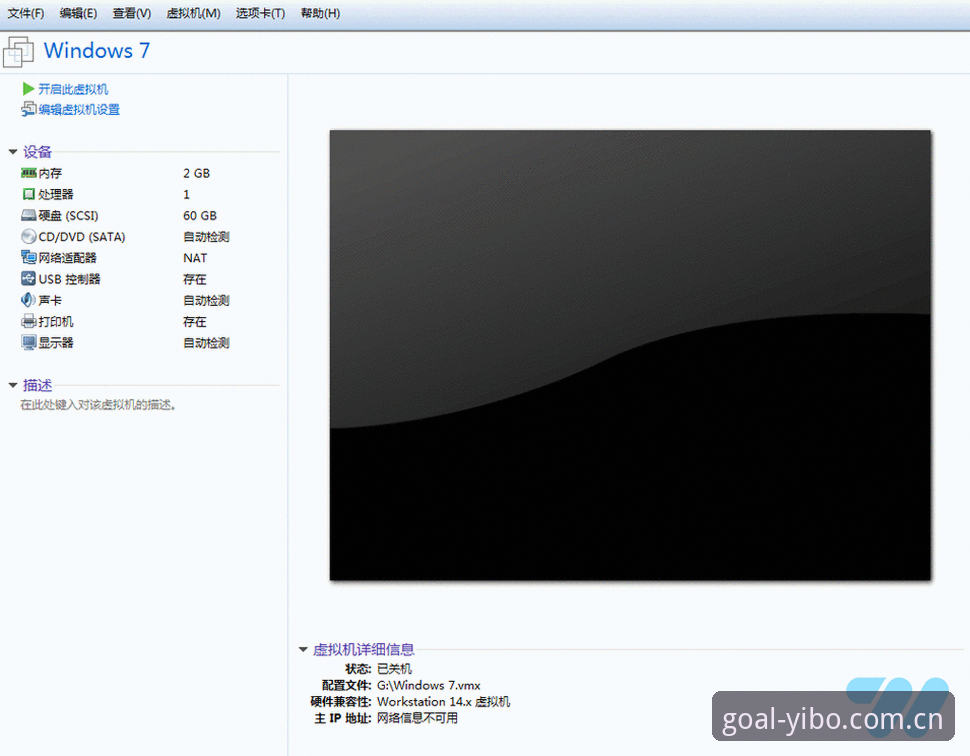Click the CD/DVD (SATA) disc icon

tap(28, 236)
